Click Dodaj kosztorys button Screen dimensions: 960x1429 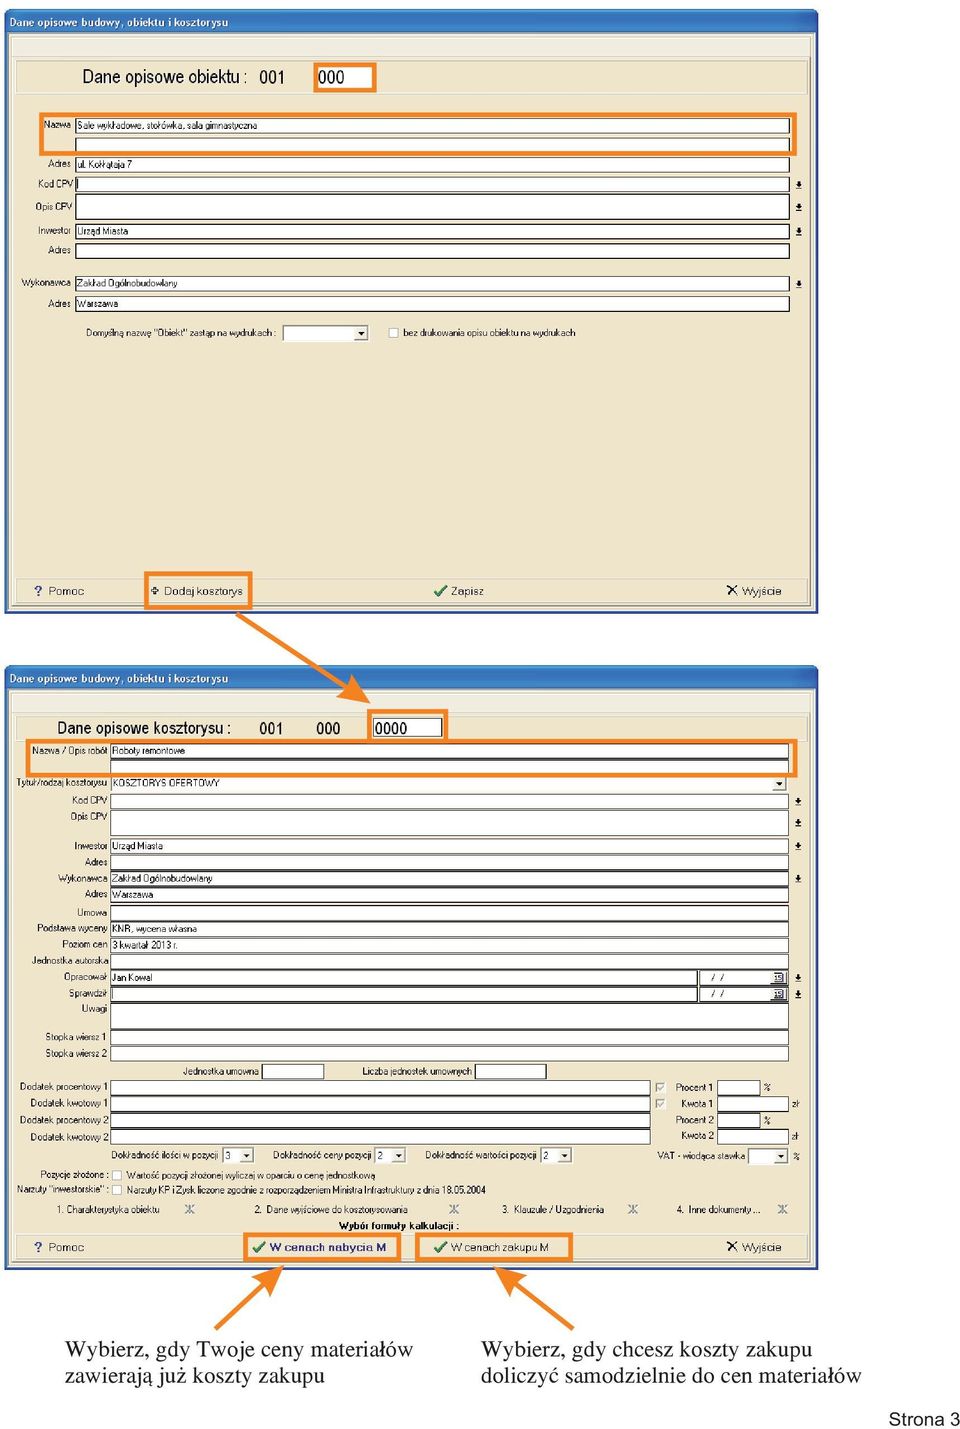[197, 591]
